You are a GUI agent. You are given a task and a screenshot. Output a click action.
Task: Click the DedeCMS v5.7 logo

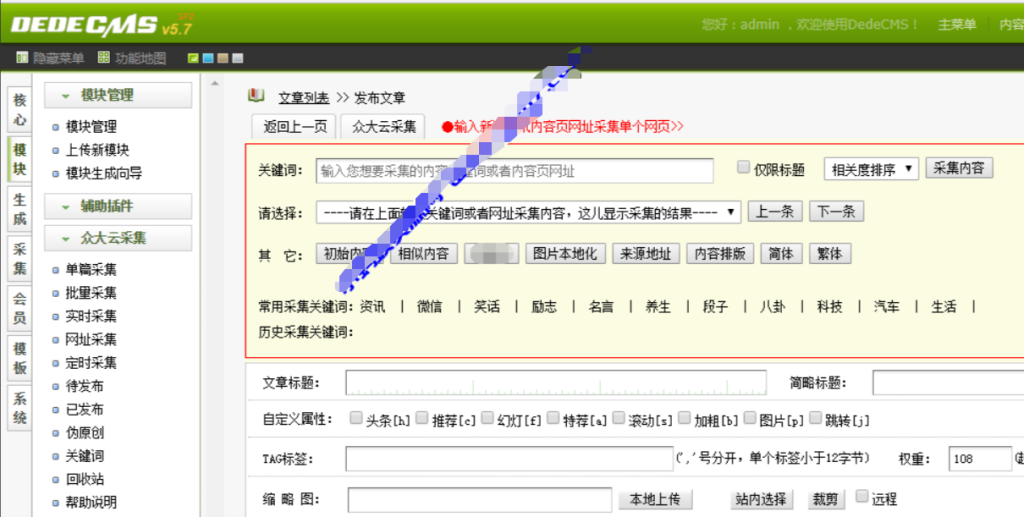pyautogui.click(x=101, y=25)
